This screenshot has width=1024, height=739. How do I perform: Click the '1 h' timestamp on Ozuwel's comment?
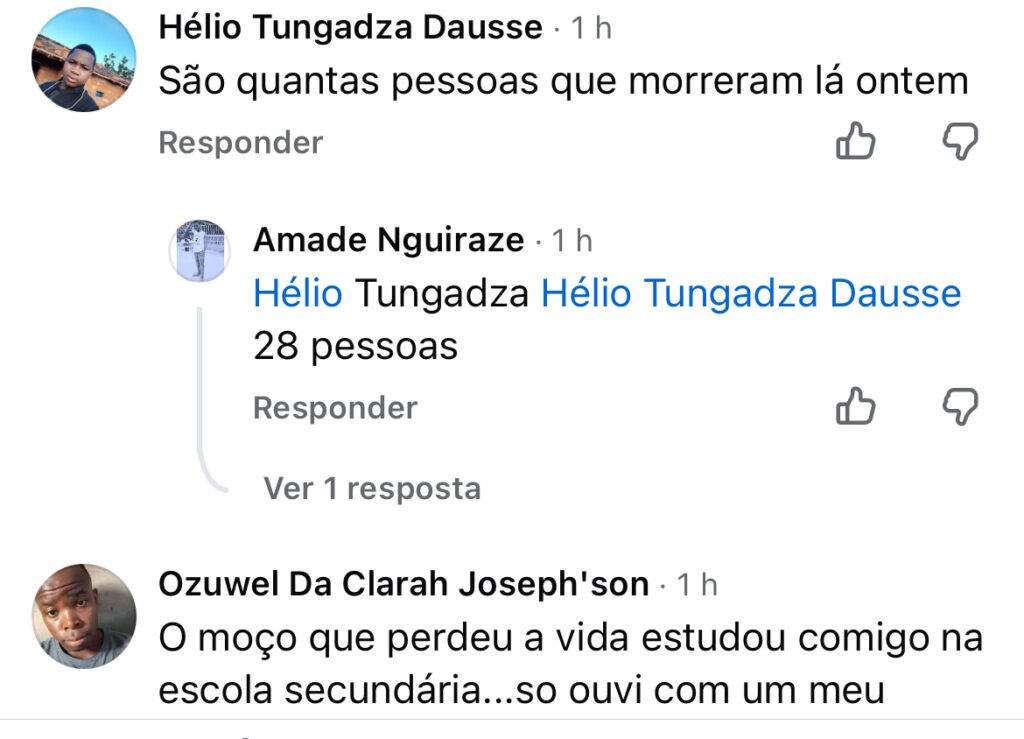click(697, 585)
